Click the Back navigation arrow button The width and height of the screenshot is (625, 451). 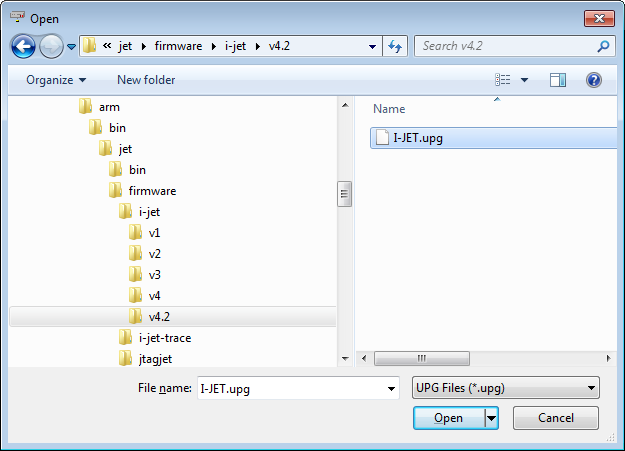[x=23, y=46]
